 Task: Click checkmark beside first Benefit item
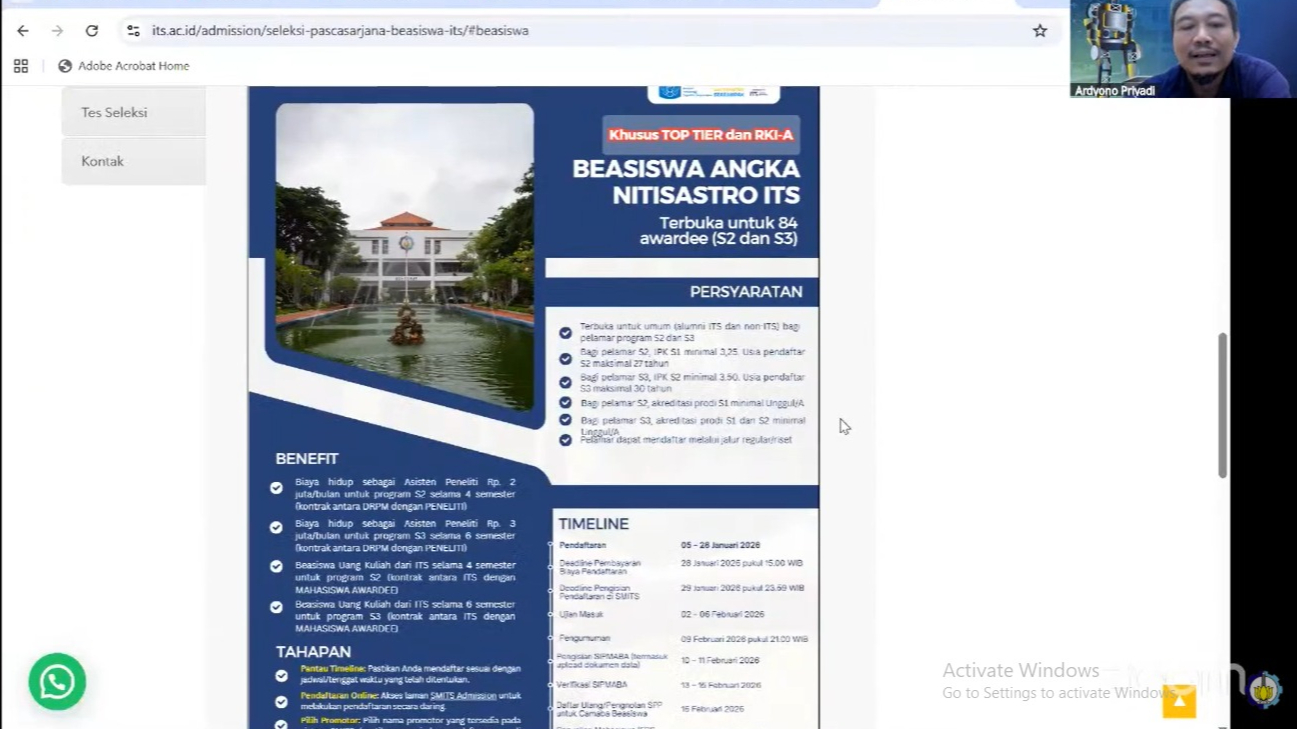click(276, 488)
